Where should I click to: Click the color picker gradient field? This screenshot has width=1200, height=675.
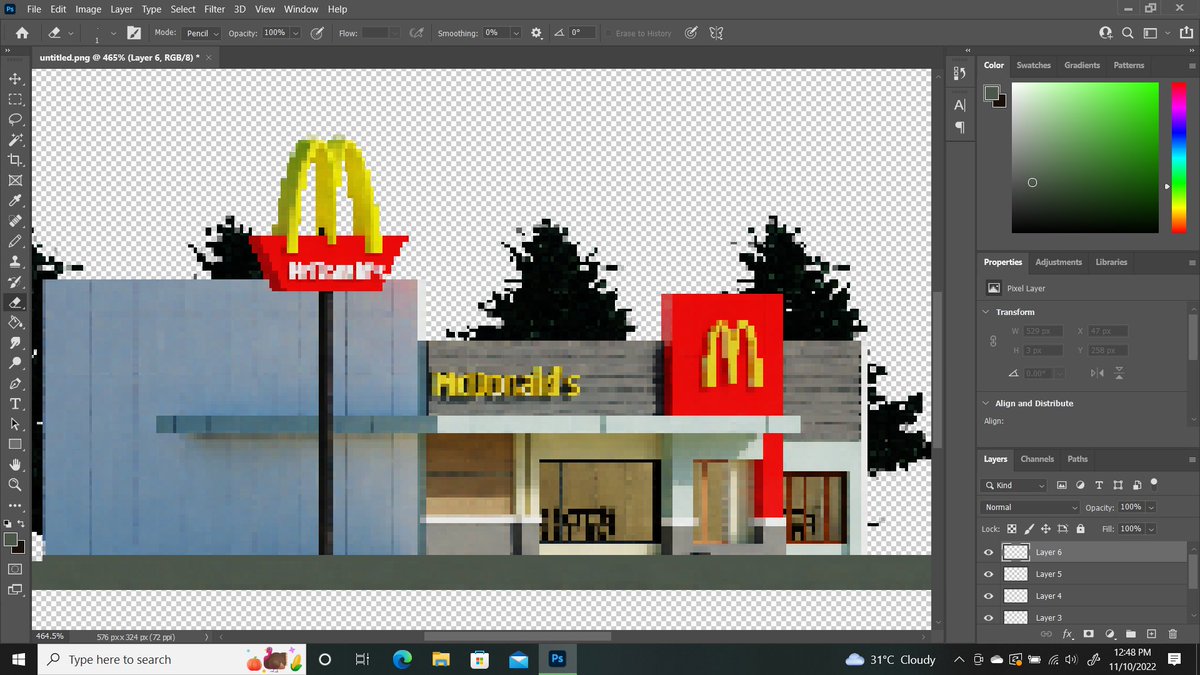pos(1085,157)
